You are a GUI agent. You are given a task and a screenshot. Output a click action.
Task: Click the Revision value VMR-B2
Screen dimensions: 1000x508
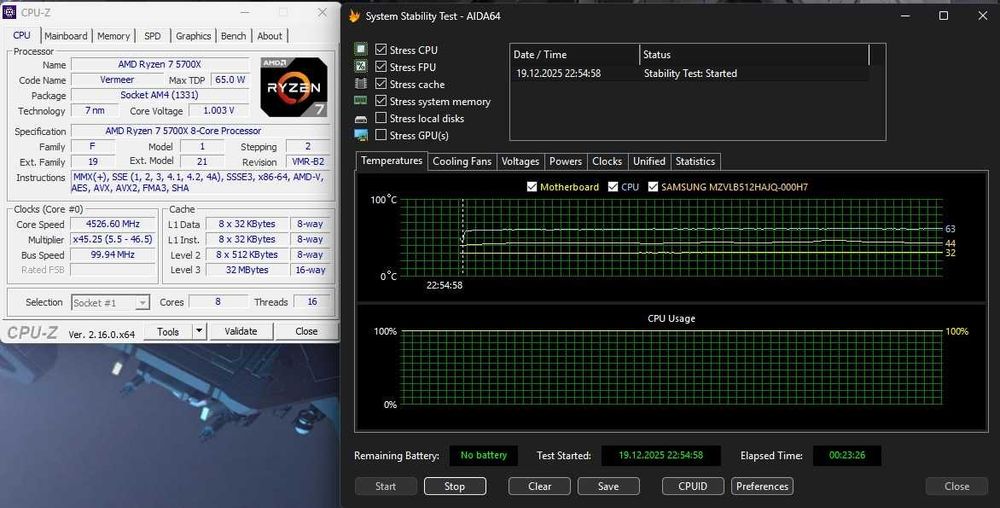click(x=308, y=161)
